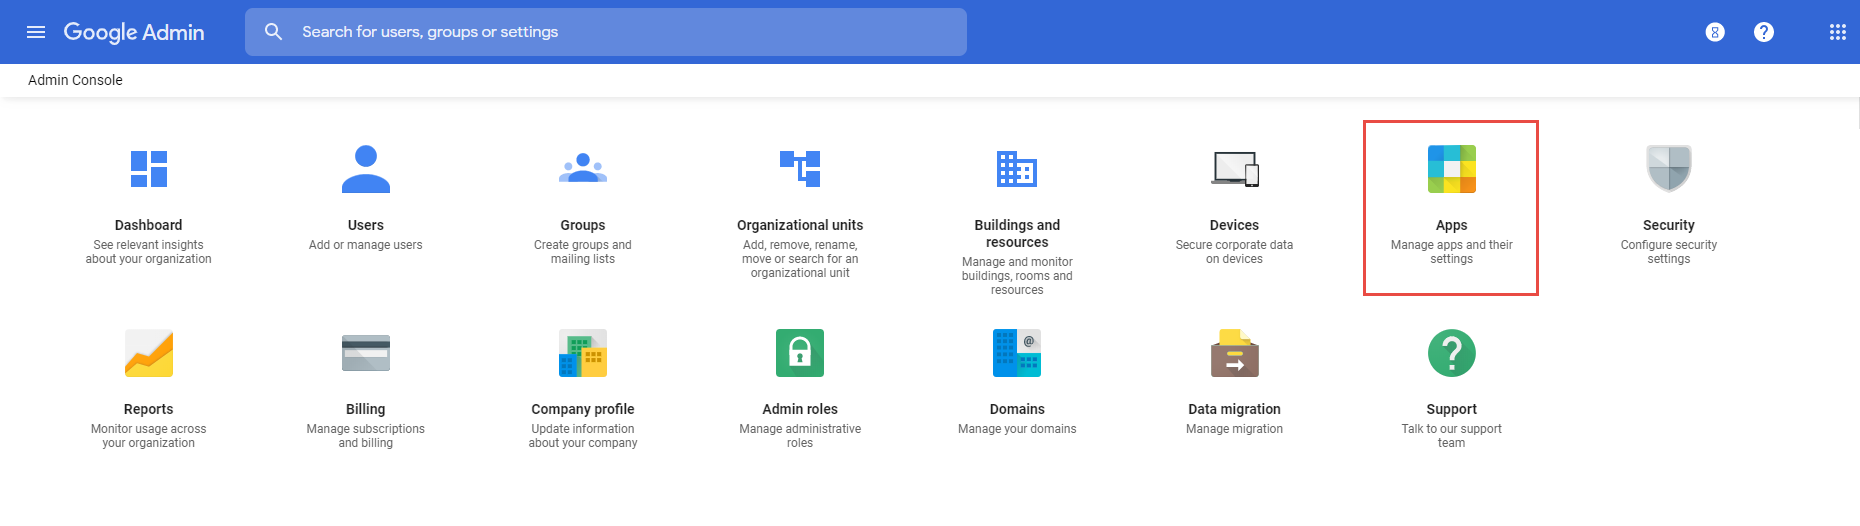1860x526 pixels.
Task: Click the Support title link
Action: tap(1452, 409)
